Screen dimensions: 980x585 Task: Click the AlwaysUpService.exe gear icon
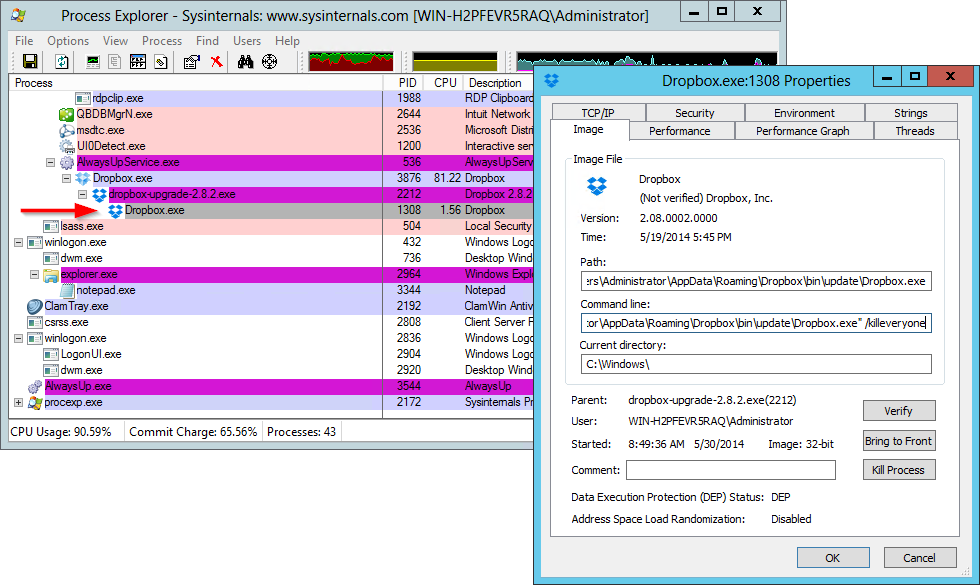point(67,162)
